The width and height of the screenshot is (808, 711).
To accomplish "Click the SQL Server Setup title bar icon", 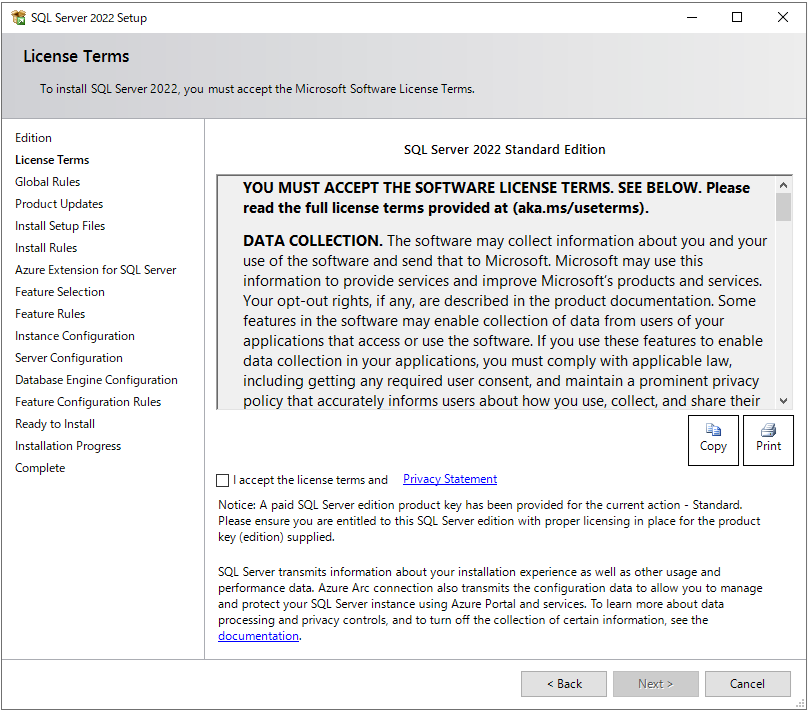I will [19, 18].
